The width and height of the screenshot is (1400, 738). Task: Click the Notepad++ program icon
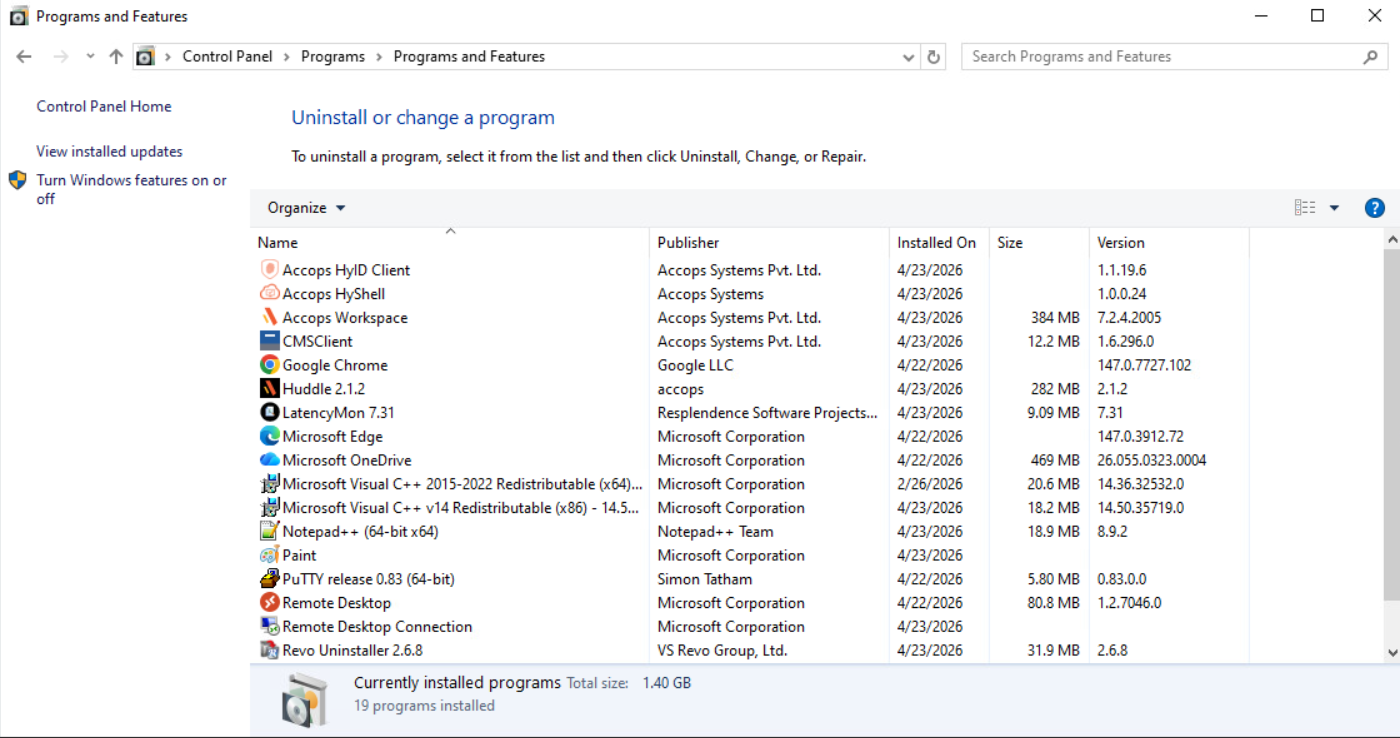[269, 531]
